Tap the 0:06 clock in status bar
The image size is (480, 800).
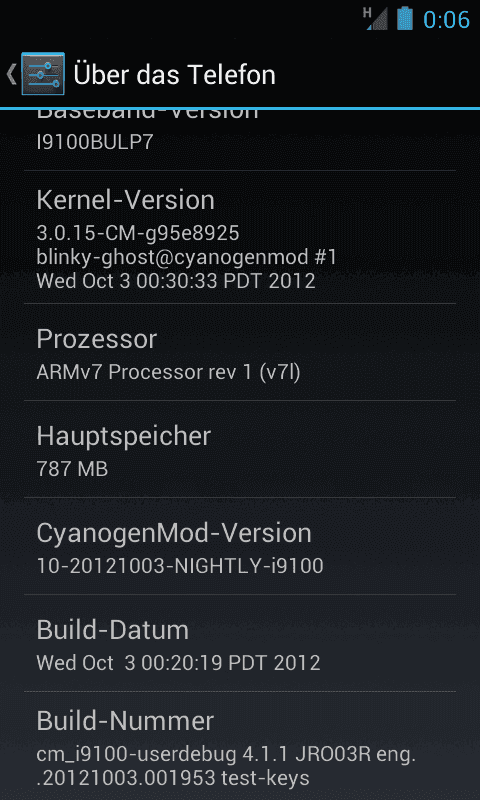[x=446, y=19]
